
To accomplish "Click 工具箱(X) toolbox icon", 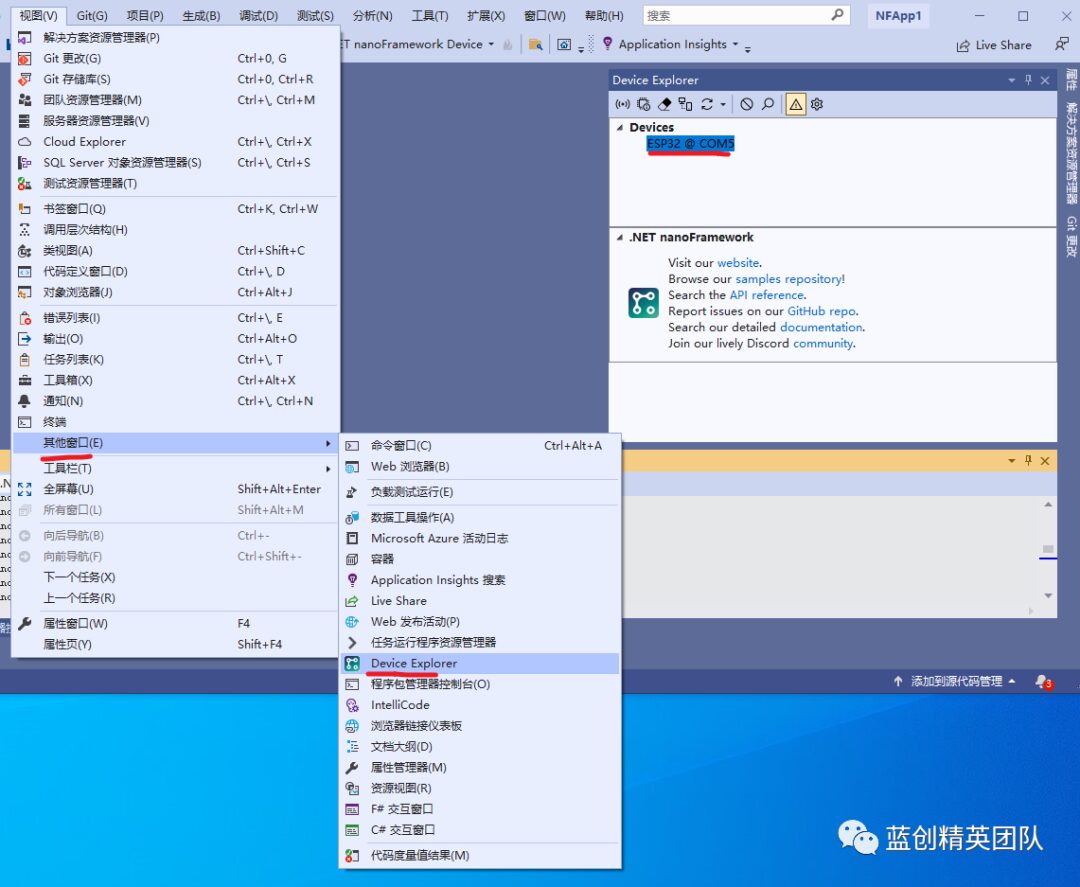I will [25, 380].
